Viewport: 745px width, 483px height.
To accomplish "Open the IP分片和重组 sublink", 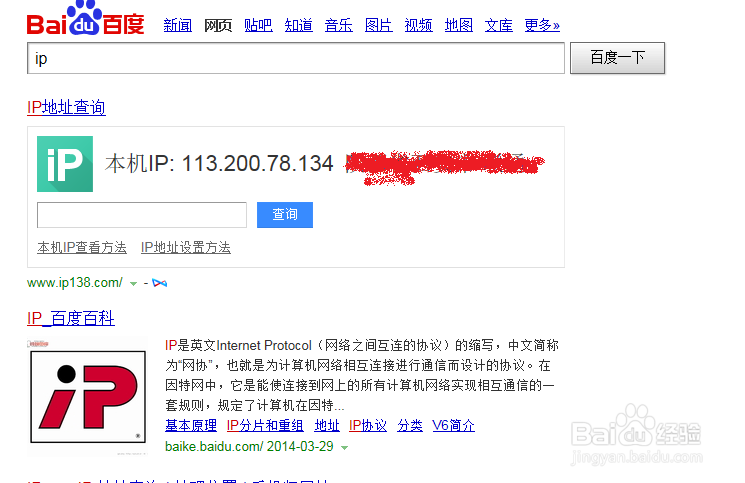I will (x=265, y=426).
